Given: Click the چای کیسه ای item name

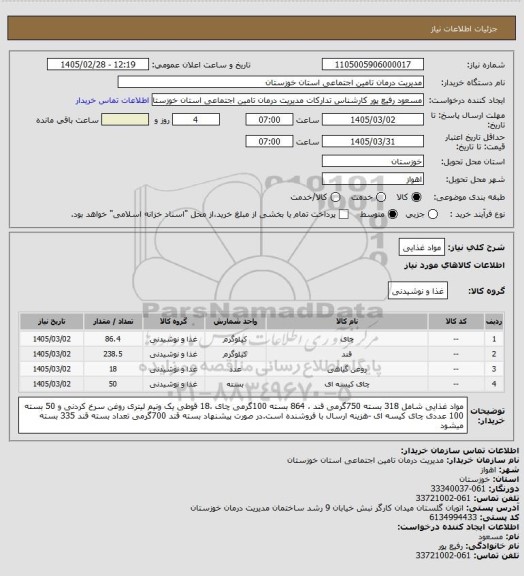Looking at the screenshot, I should pos(347,384).
